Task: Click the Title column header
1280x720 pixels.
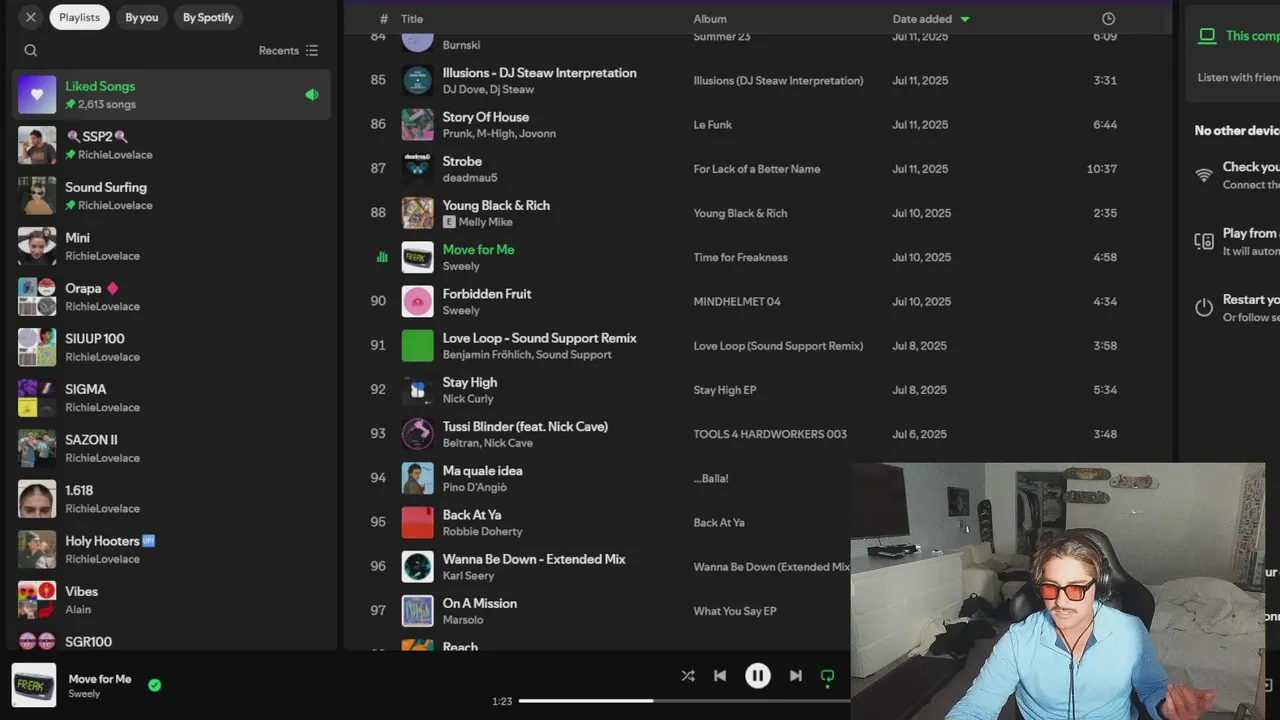Action: [412, 19]
